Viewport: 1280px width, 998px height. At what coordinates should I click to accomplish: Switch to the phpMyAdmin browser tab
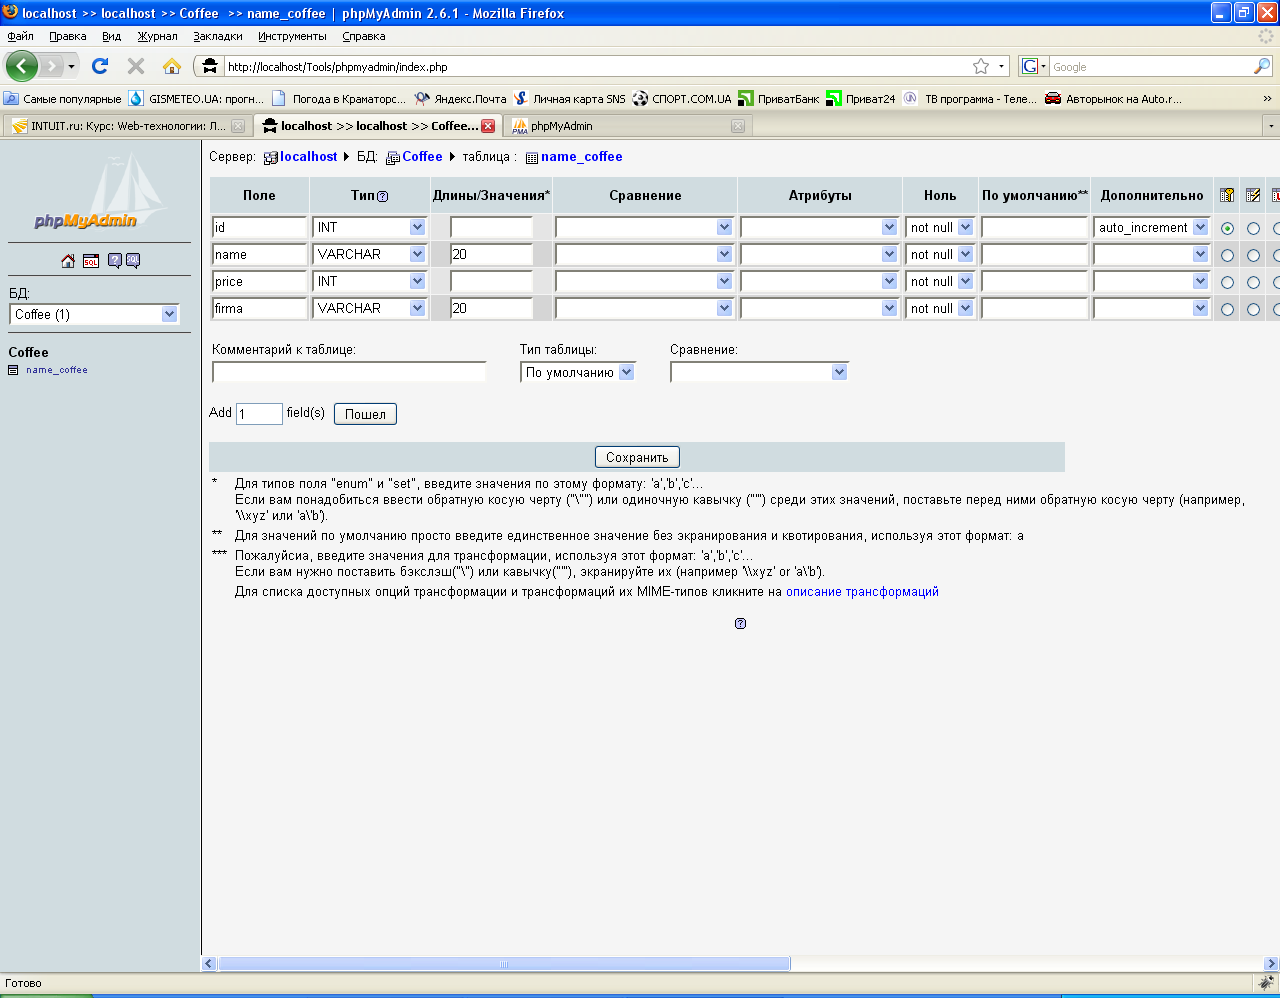(x=627, y=126)
